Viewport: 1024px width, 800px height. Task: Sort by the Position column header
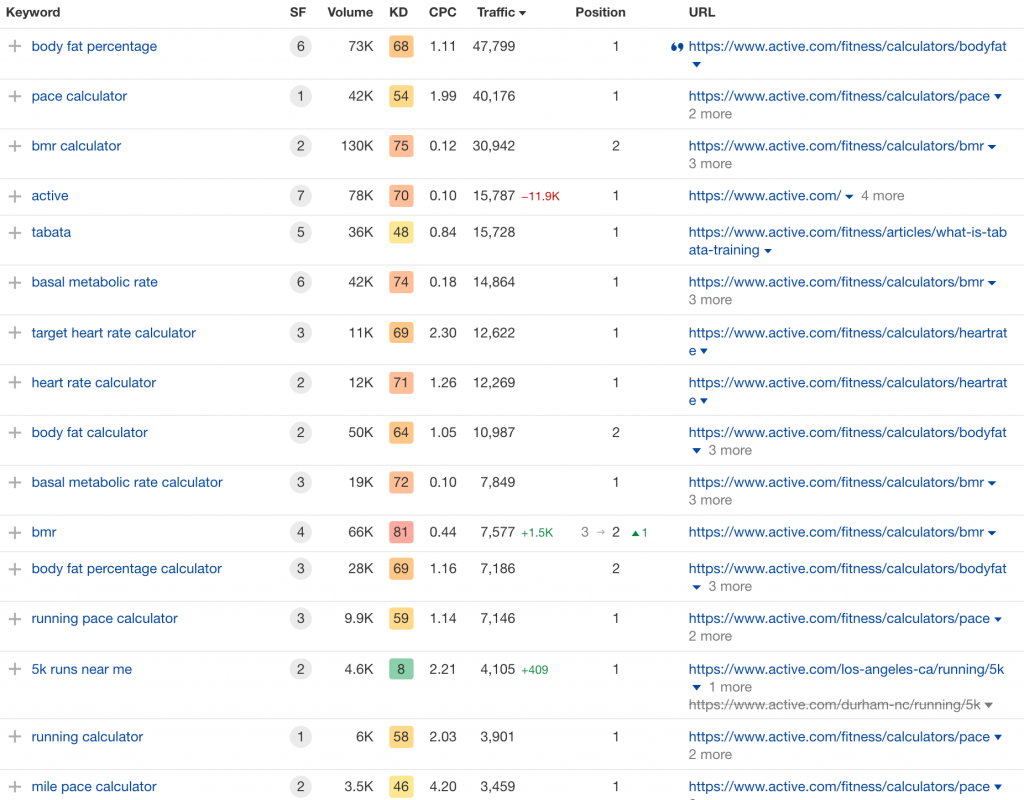[x=600, y=12]
